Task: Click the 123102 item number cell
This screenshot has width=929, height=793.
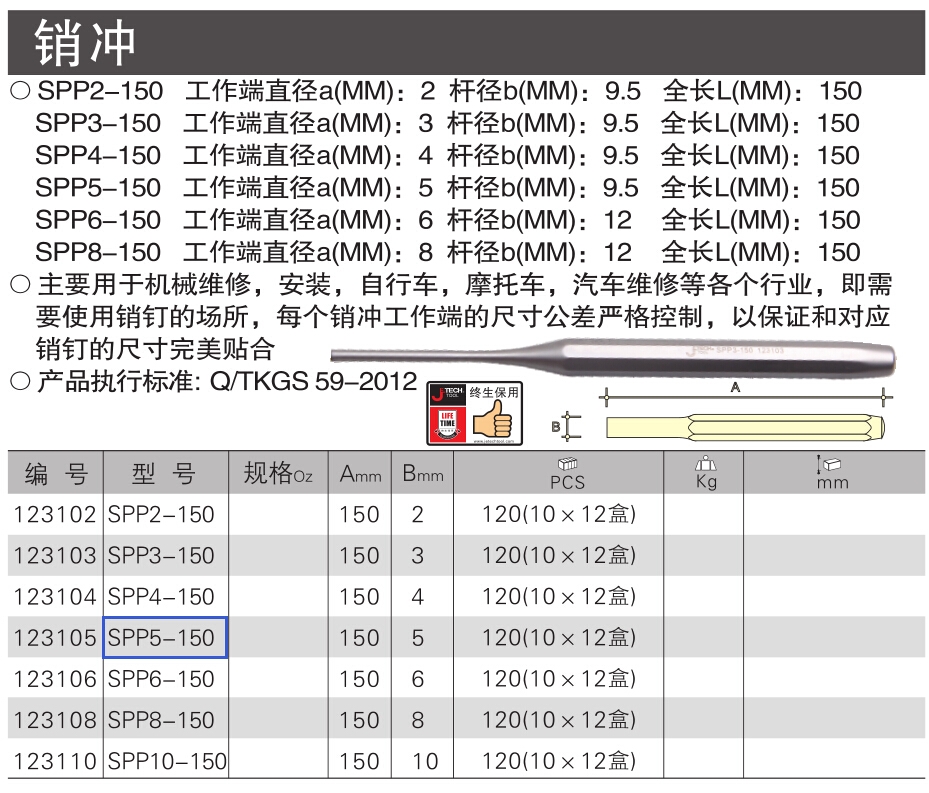Action: (55, 514)
